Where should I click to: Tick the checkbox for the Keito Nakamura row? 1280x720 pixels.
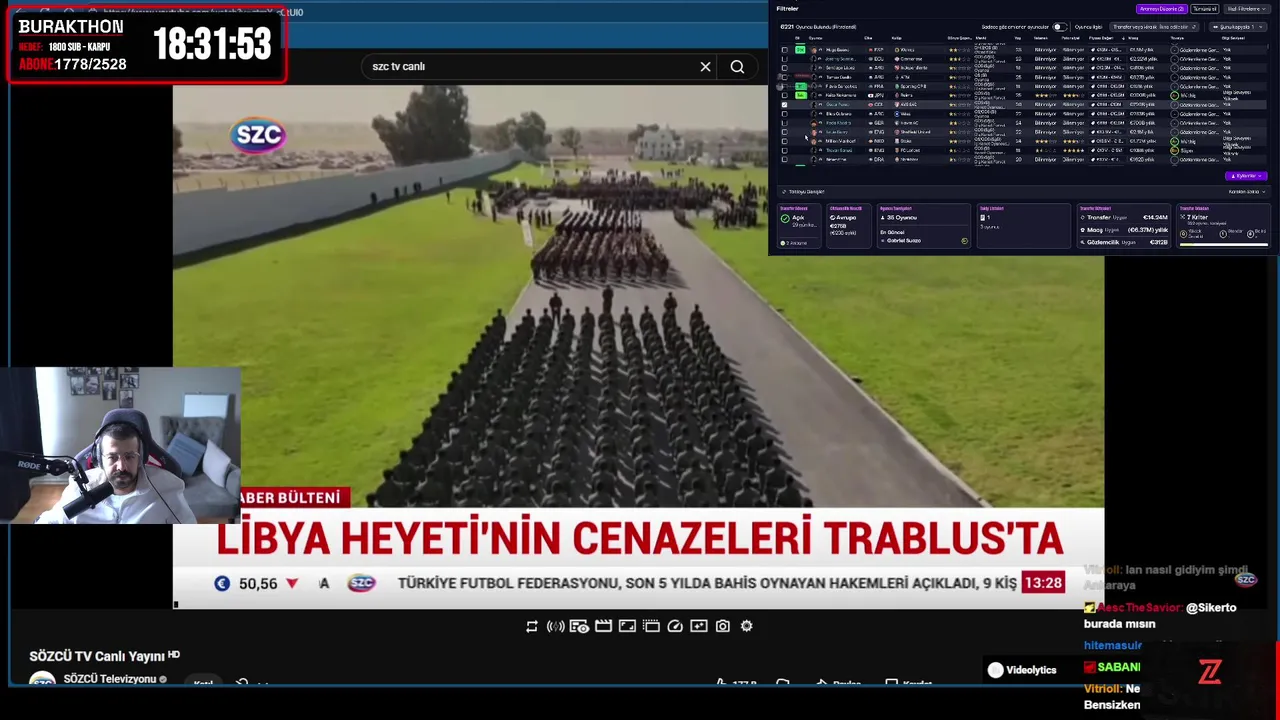click(x=785, y=95)
